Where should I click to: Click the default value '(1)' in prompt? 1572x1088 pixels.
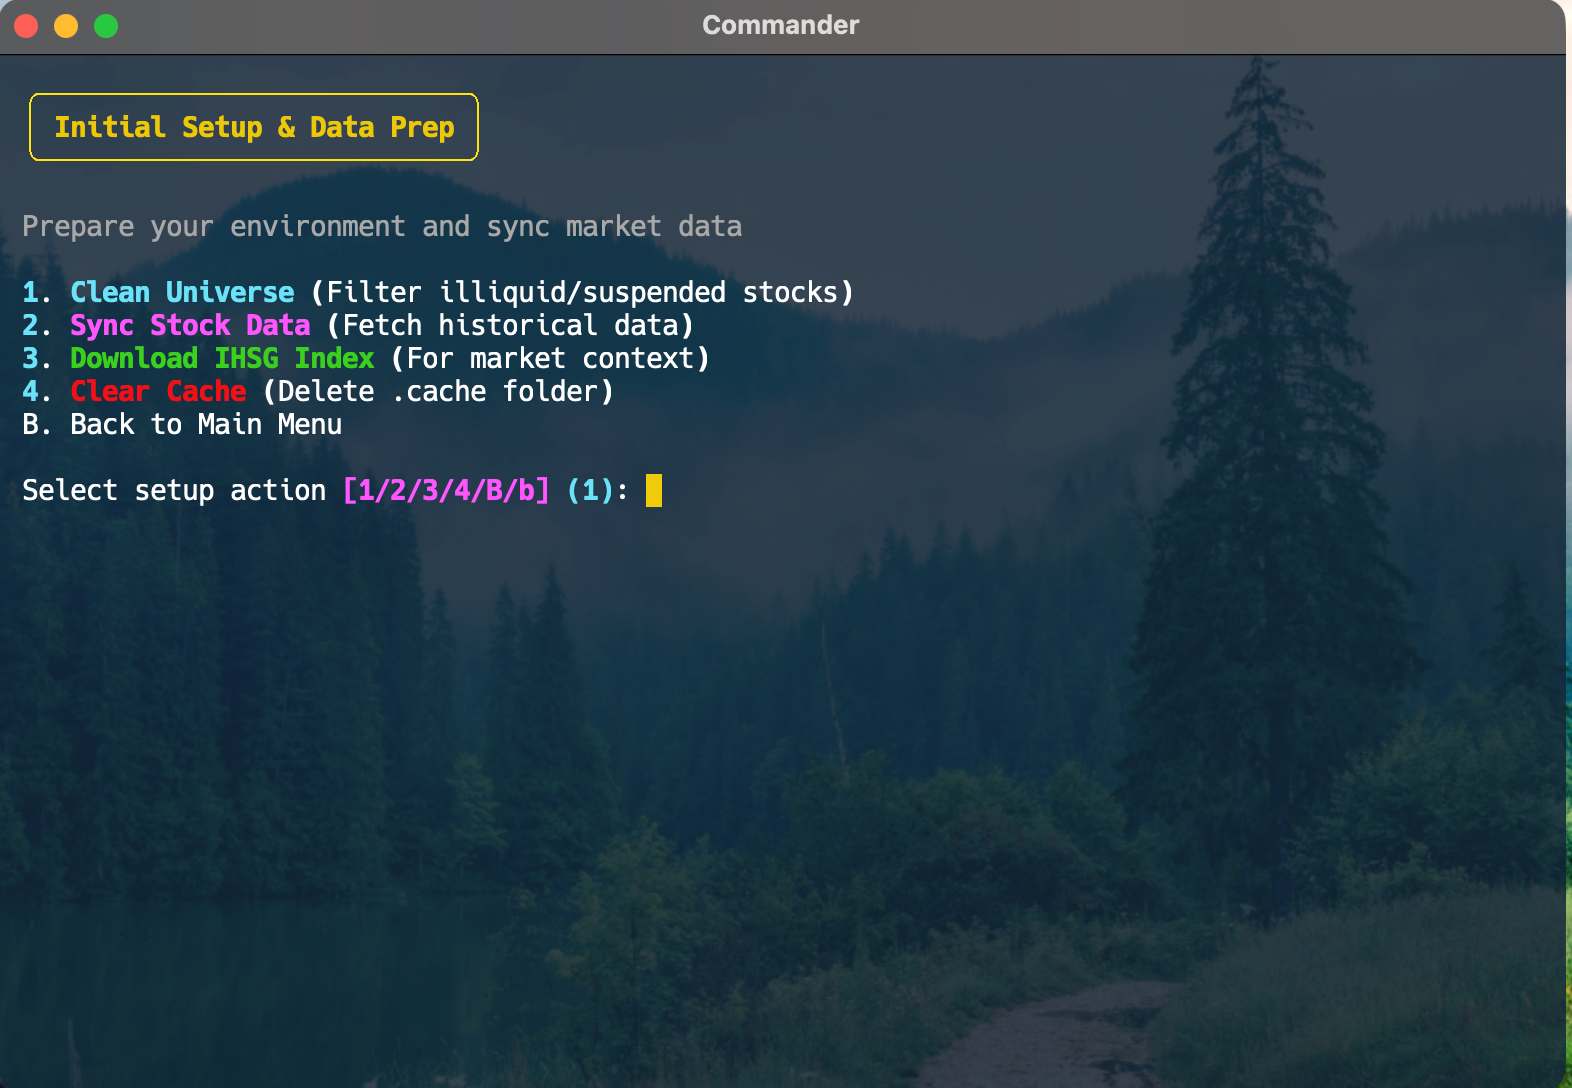[x=590, y=490]
